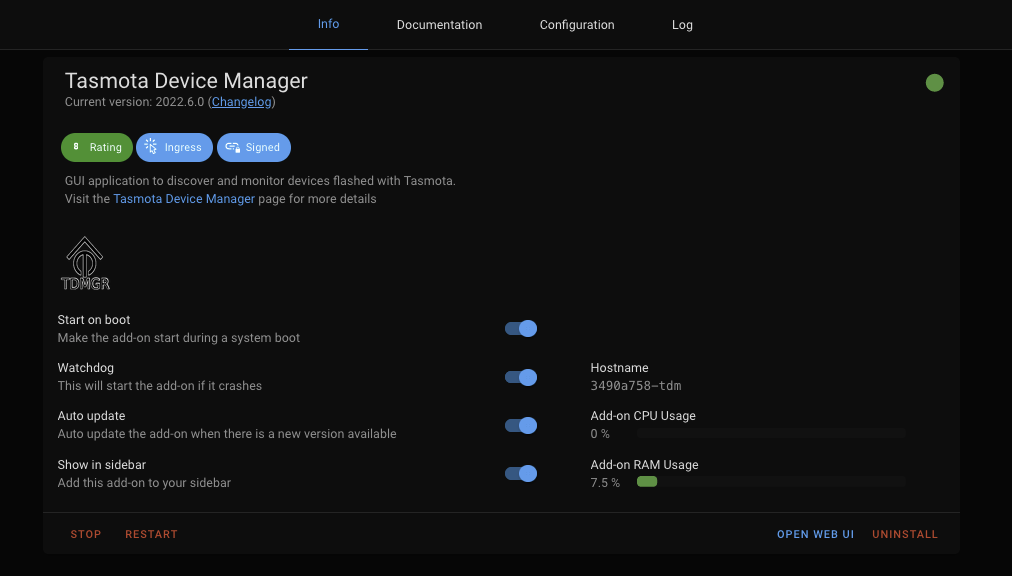Screen dimensions: 1012x576
Task: Restart the add-on with RESTART
Action: click(x=151, y=533)
